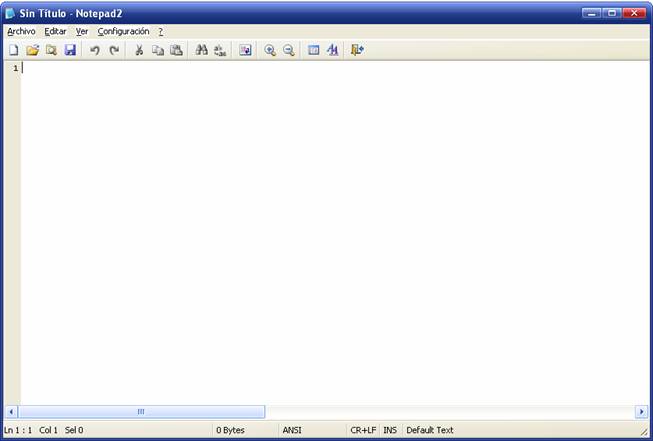Open the Editar menu
This screenshot has width=653, height=441.
click(55, 32)
